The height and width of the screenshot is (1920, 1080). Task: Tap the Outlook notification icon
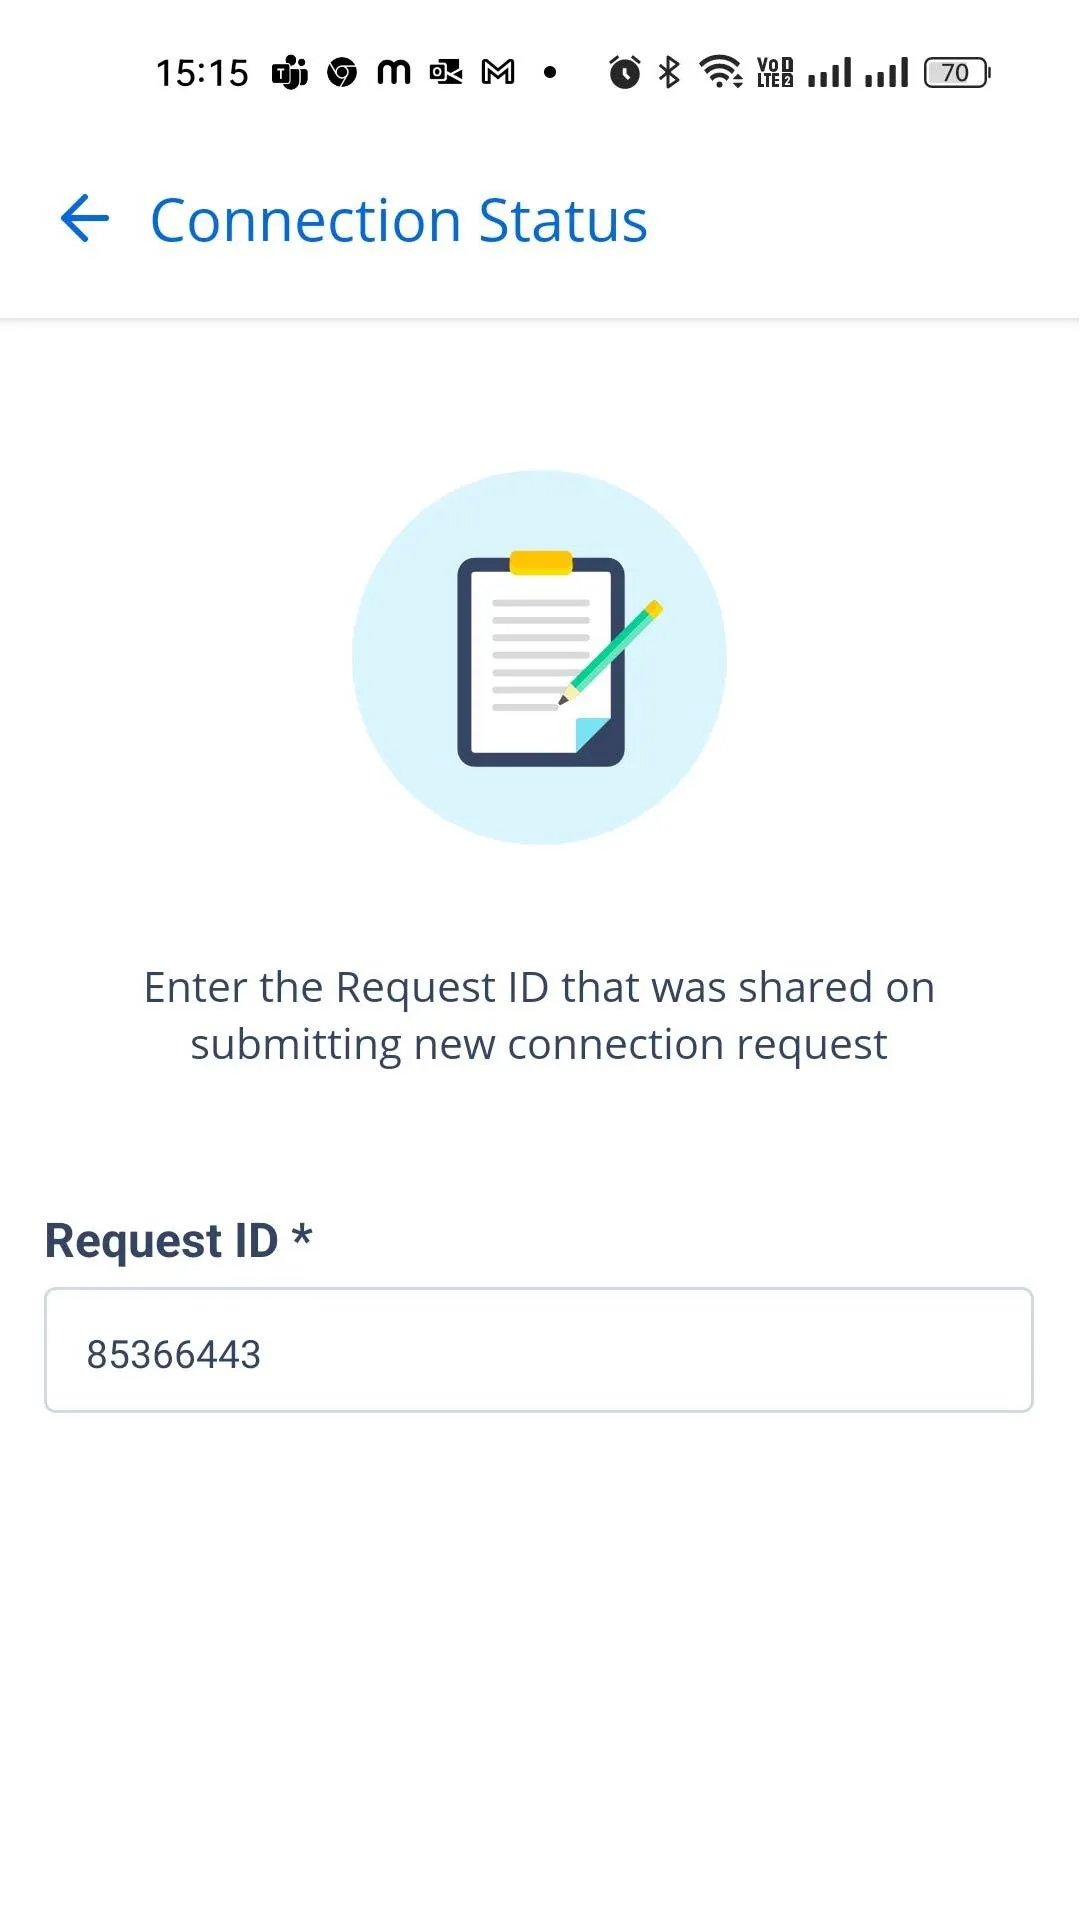446,72
